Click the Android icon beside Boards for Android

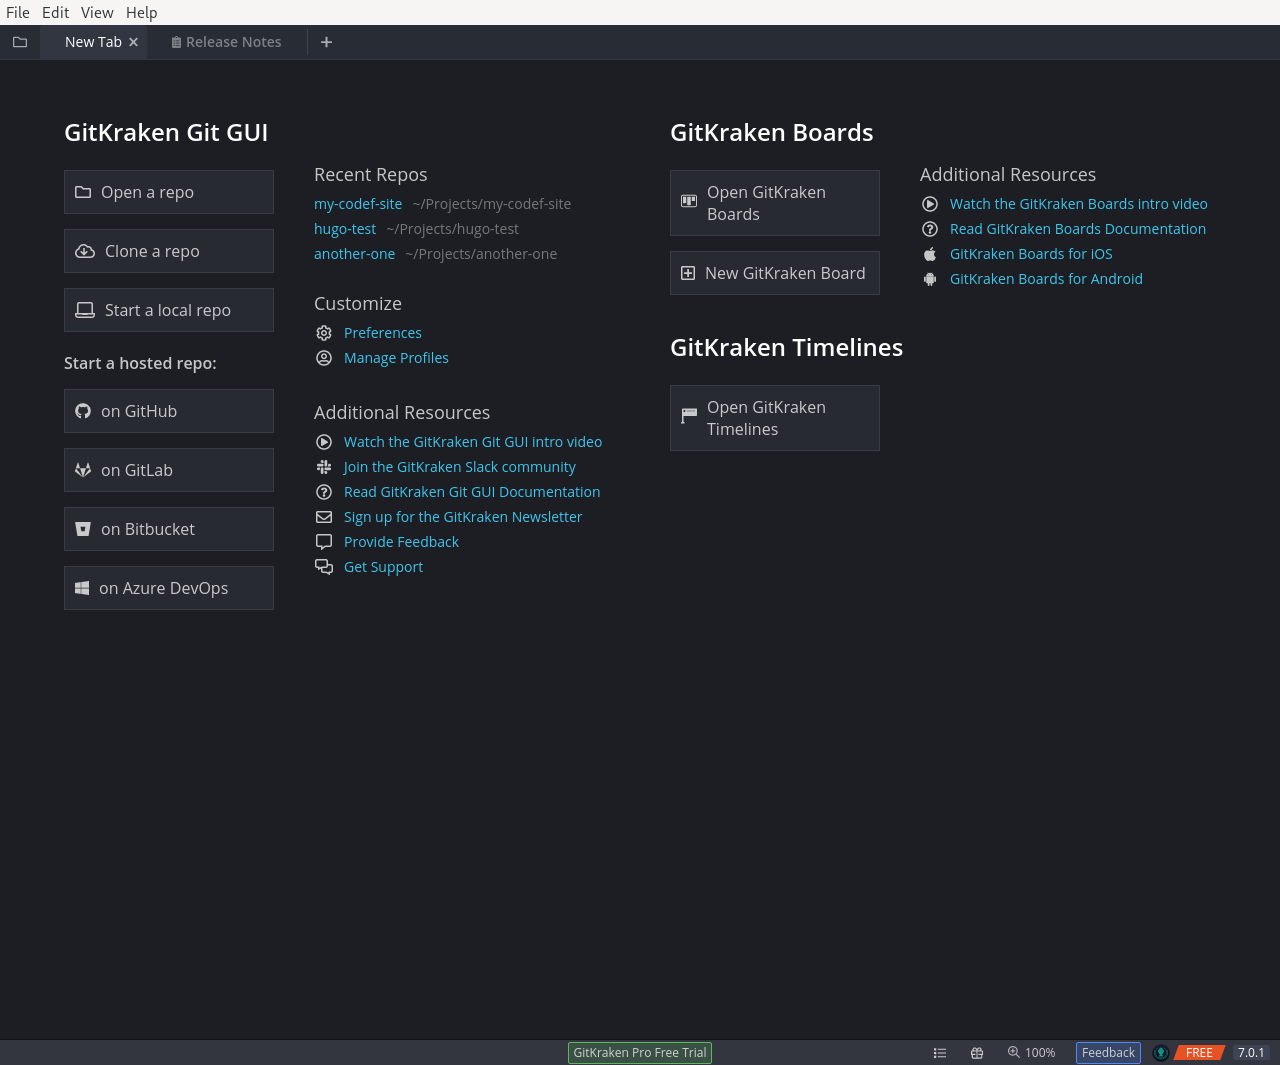tap(930, 279)
